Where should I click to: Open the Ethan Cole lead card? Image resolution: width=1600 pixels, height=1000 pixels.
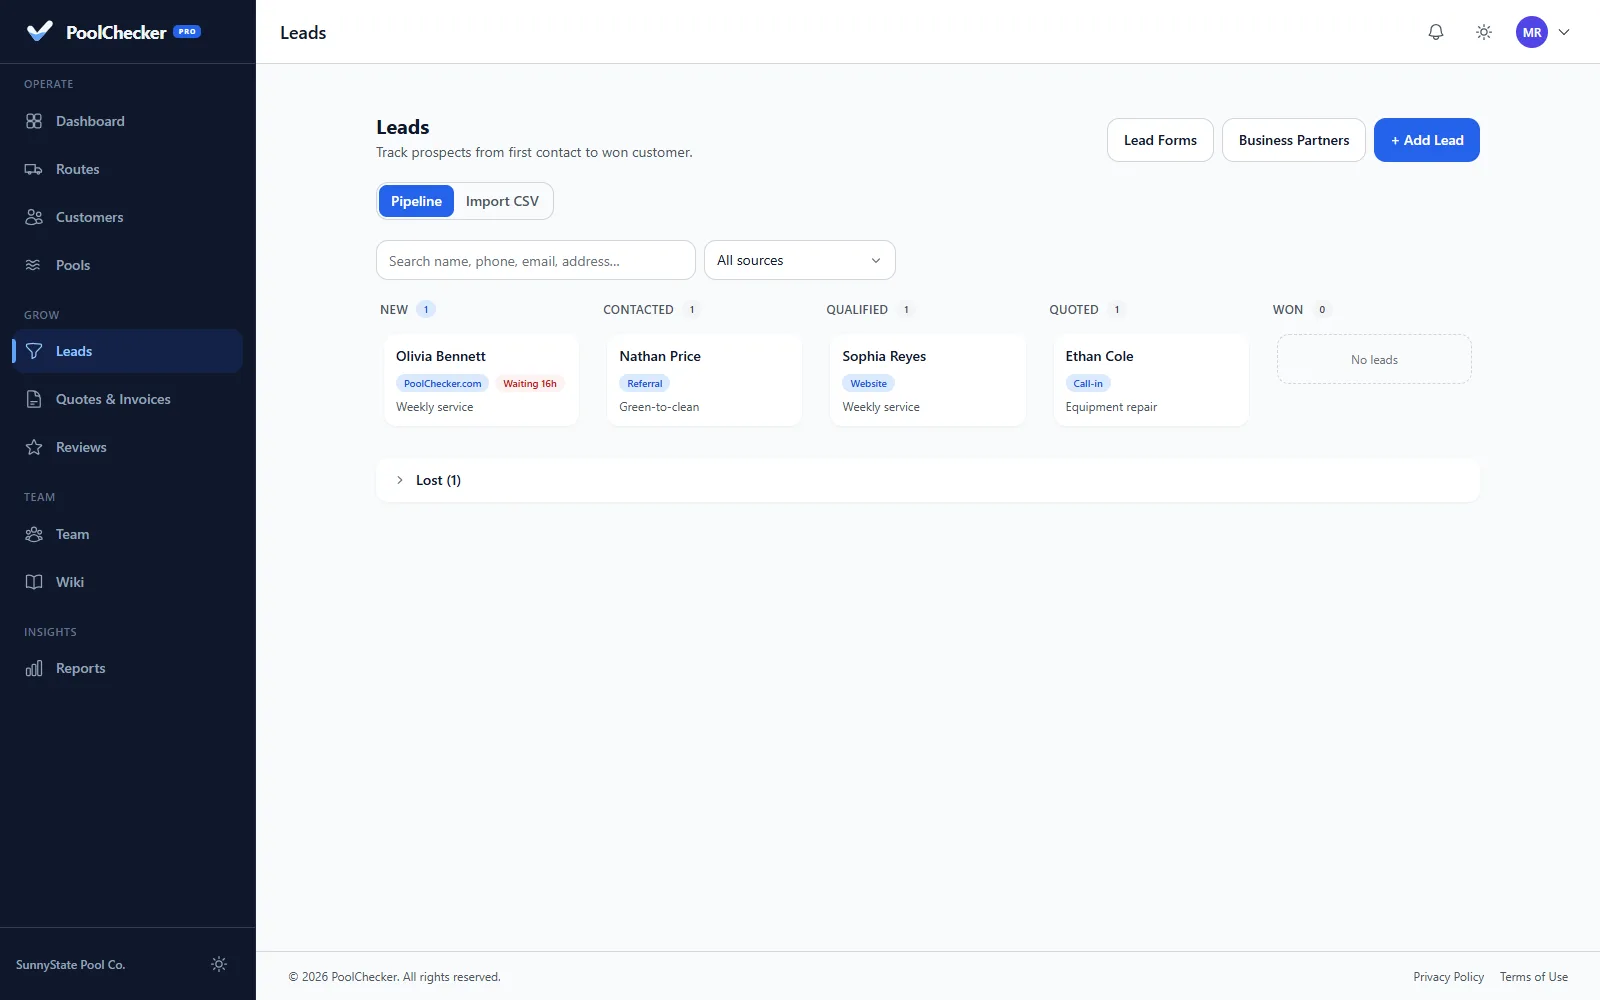pyautogui.click(x=1151, y=380)
